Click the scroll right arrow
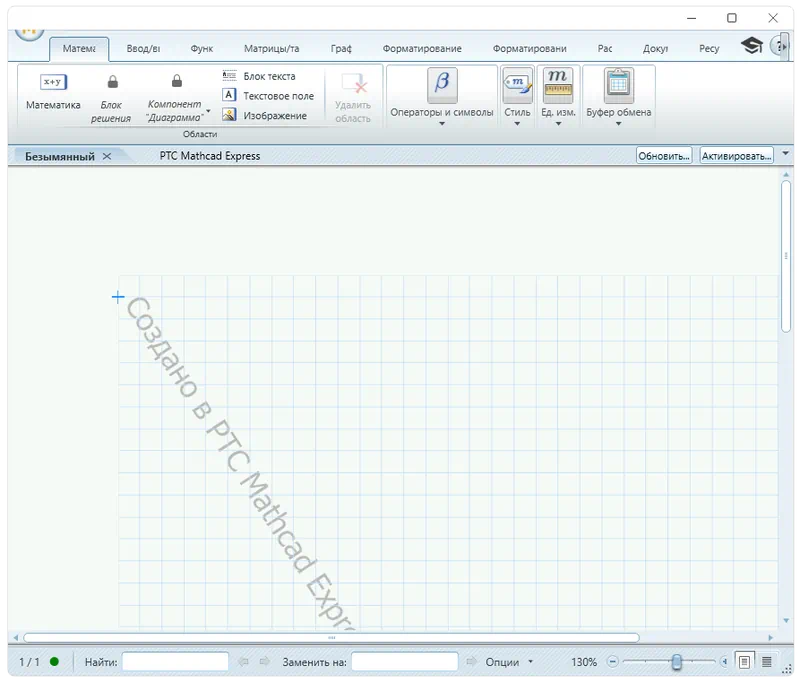 click(x=770, y=638)
